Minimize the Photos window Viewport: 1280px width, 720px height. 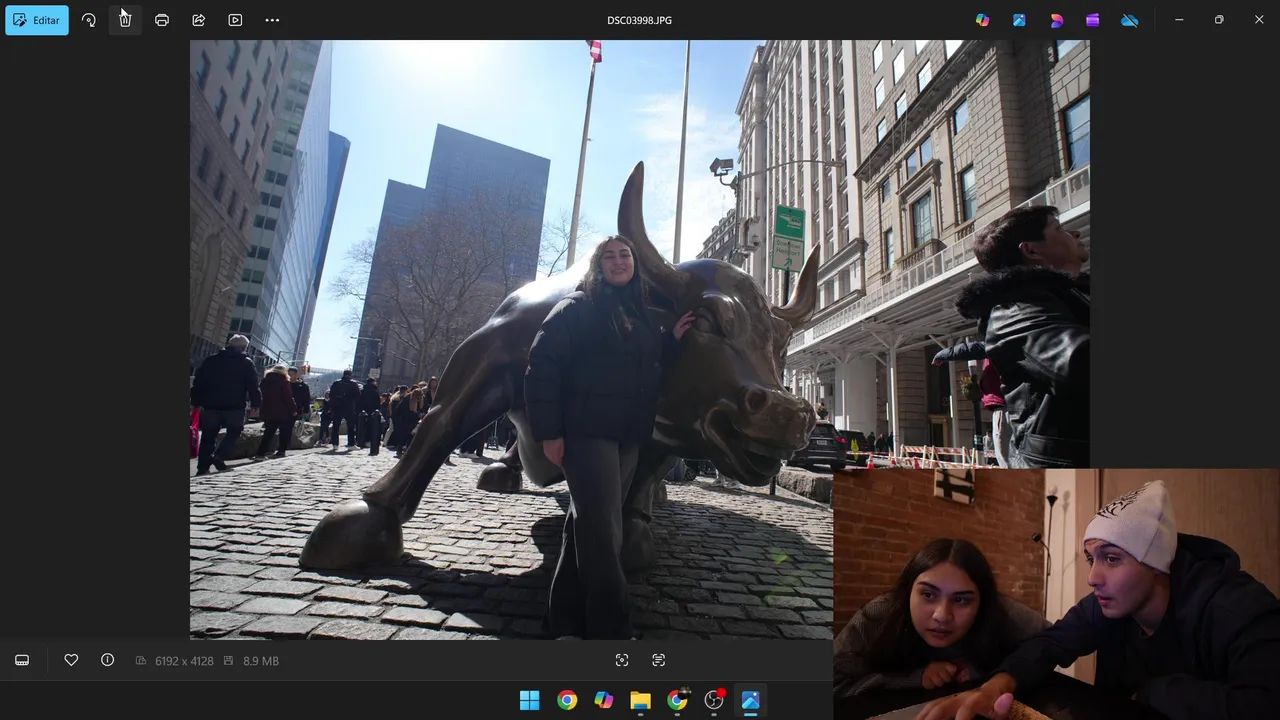click(1179, 20)
